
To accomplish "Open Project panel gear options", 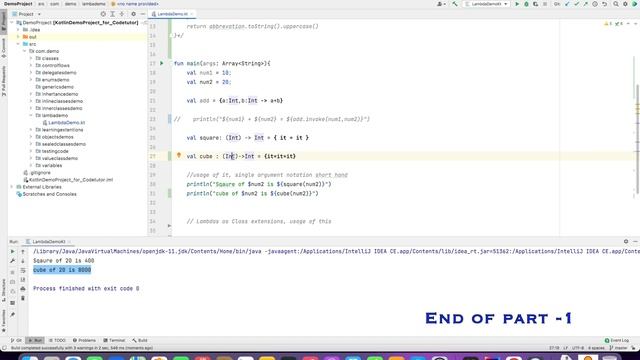I will click(x=133, y=14).
